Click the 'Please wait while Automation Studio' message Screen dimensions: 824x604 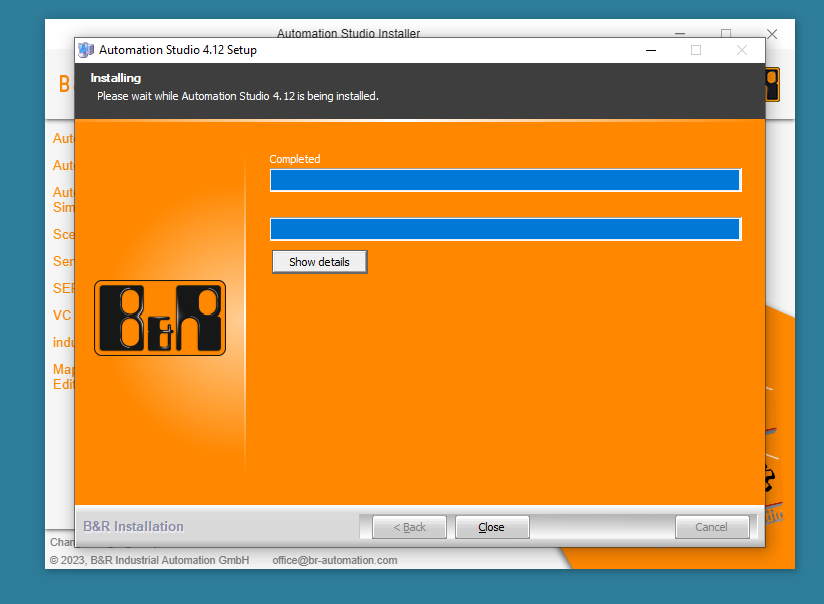tap(238, 96)
